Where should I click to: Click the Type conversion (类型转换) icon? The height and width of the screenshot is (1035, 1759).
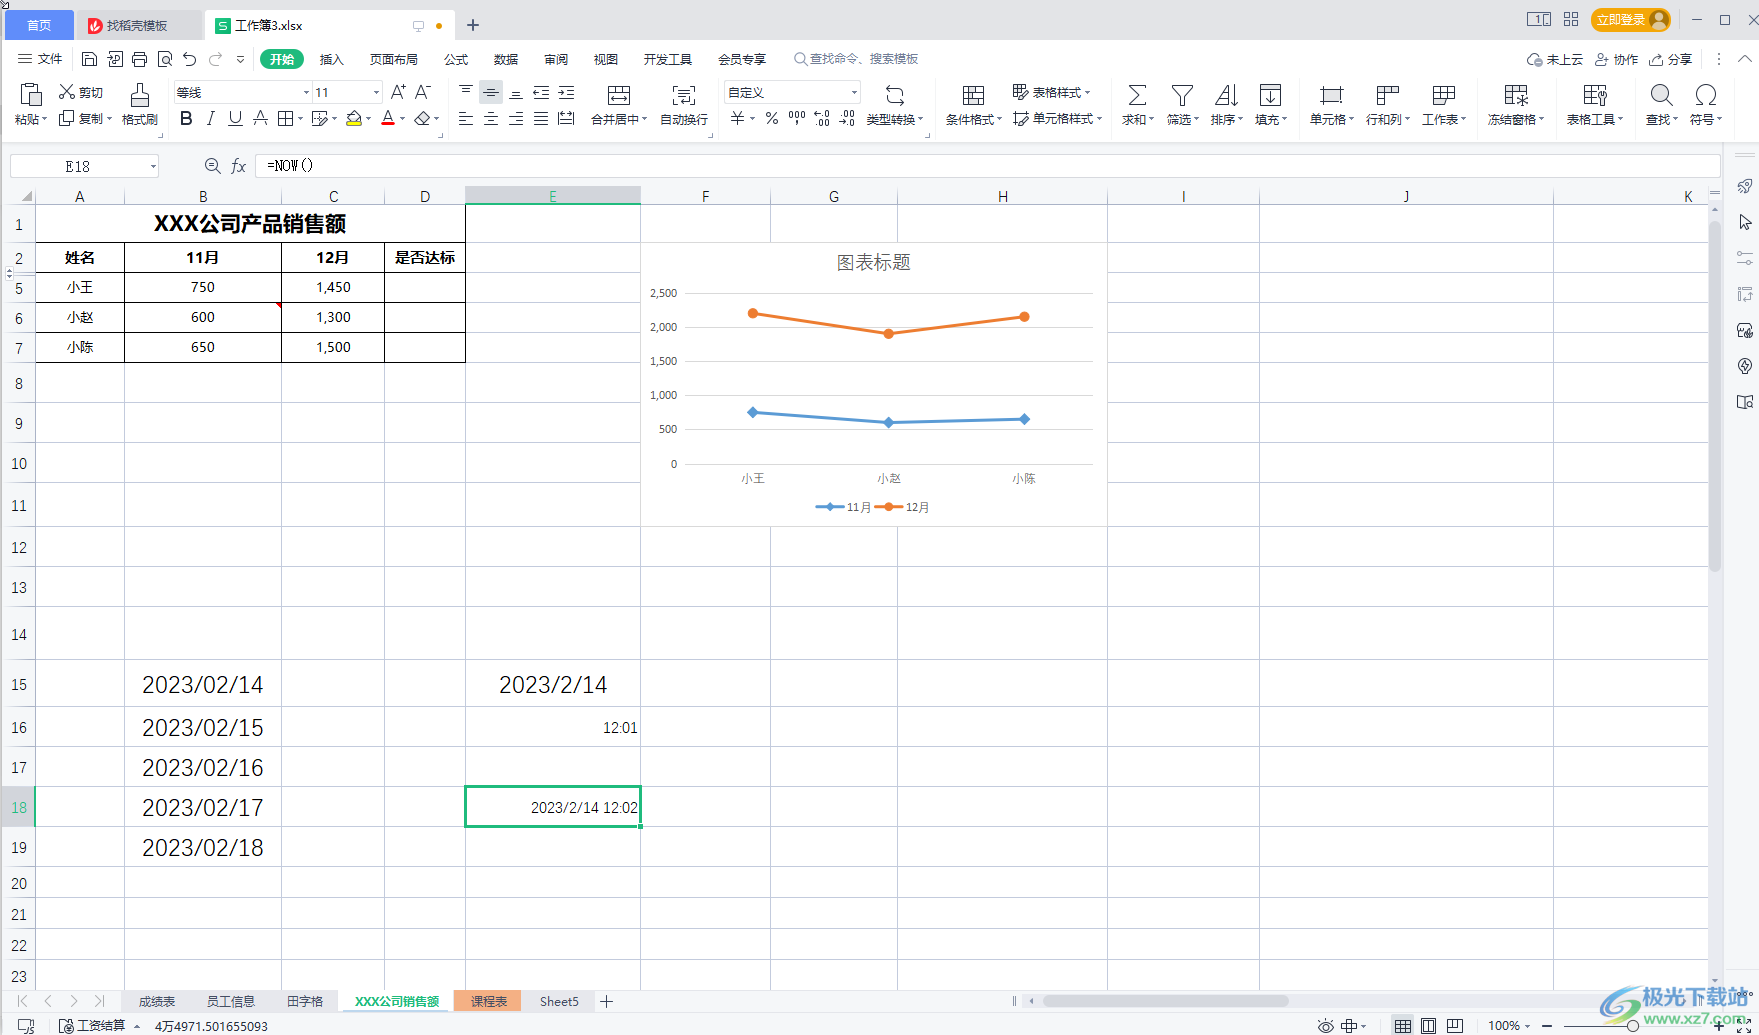point(895,96)
